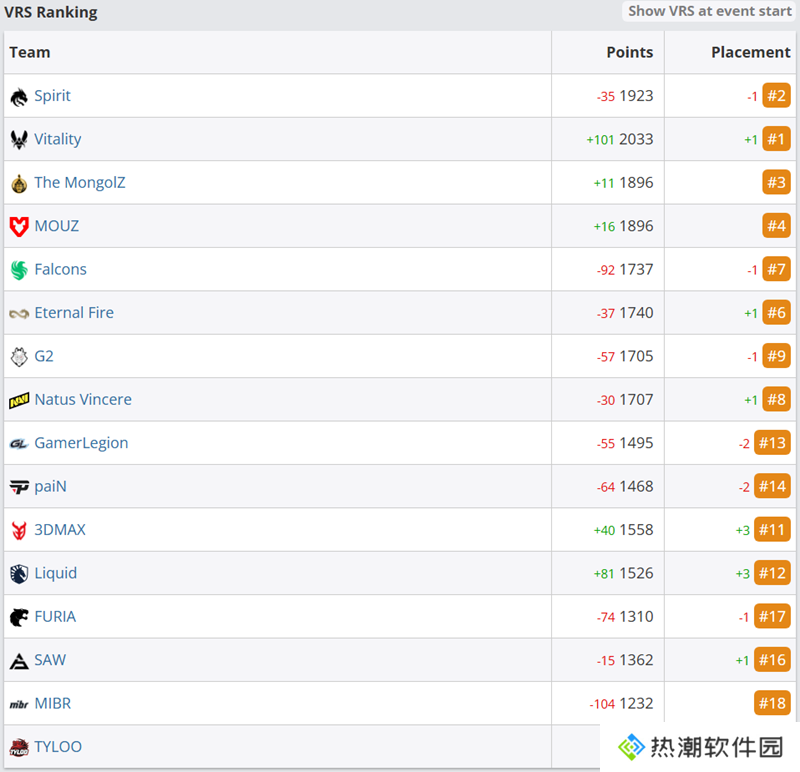This screenshot has width=800, height=772.
Task: Open the GamerLegion team link
Action: point(81,443)
